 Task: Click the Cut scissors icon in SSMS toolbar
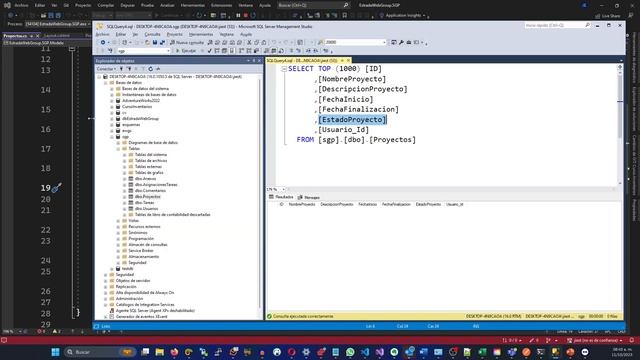pyautogui.click(x=249, y=42)
